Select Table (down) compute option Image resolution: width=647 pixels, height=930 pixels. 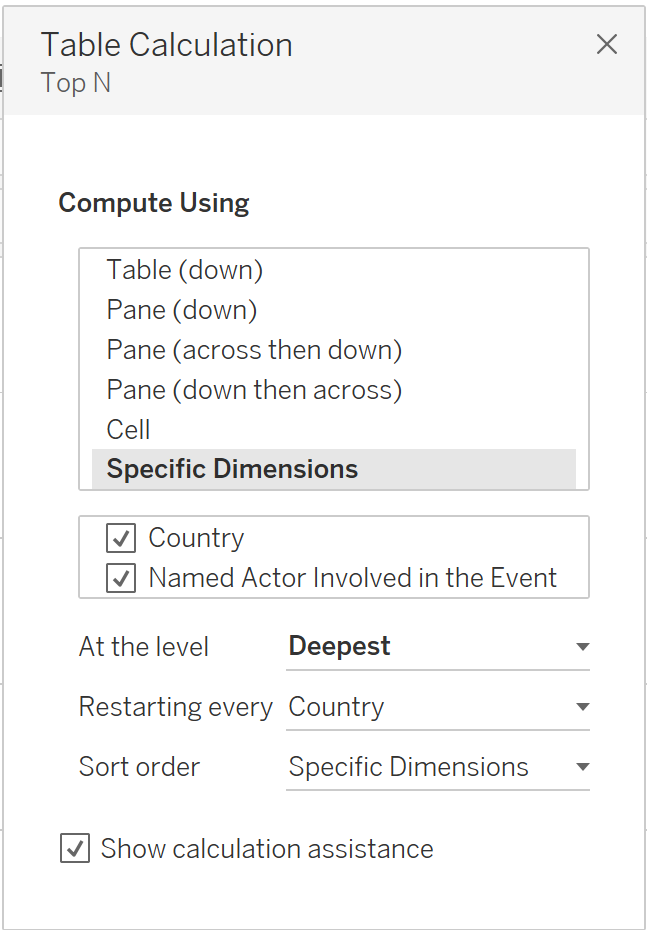point(184,270)
